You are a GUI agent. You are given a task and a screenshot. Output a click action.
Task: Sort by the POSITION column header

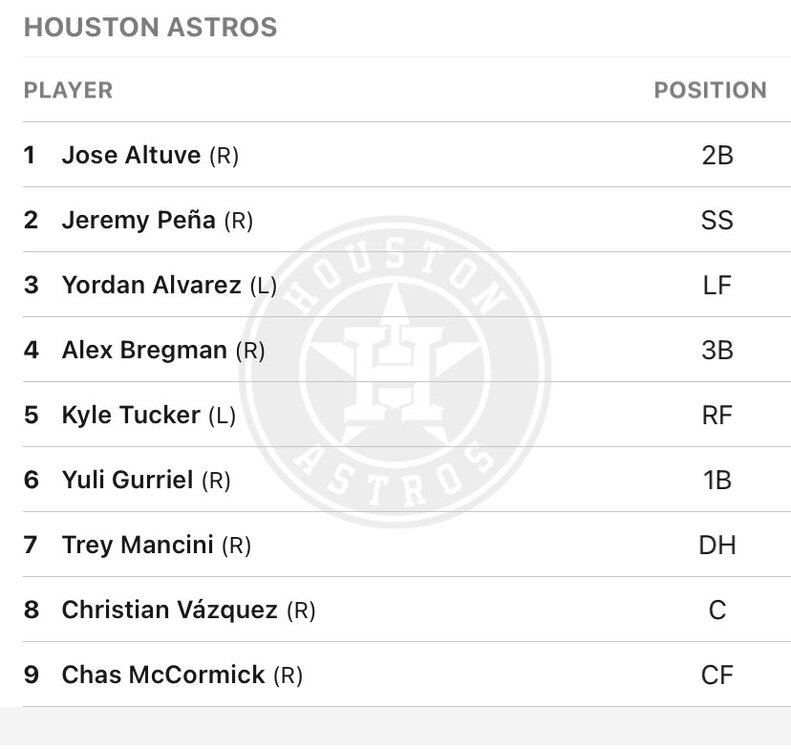(x=710, y=90)
